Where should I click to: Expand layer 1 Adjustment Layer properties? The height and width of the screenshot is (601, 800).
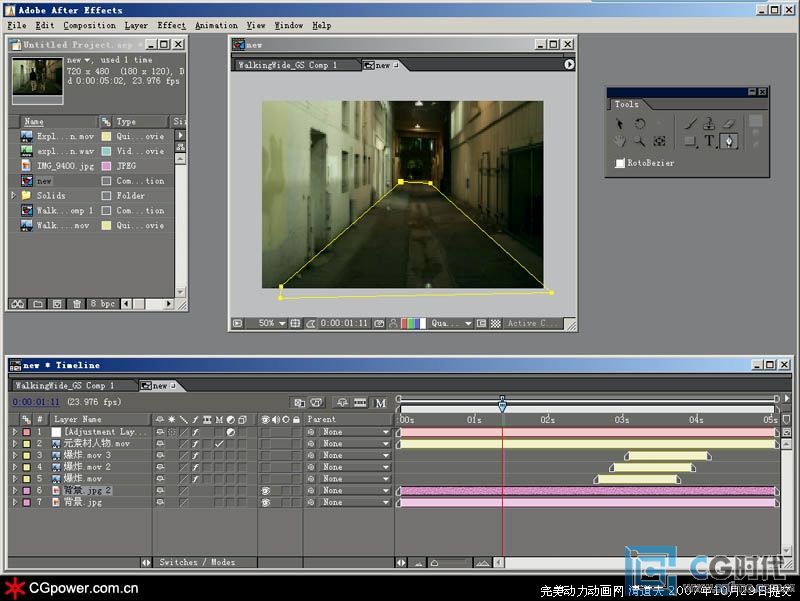pos(14,432)
